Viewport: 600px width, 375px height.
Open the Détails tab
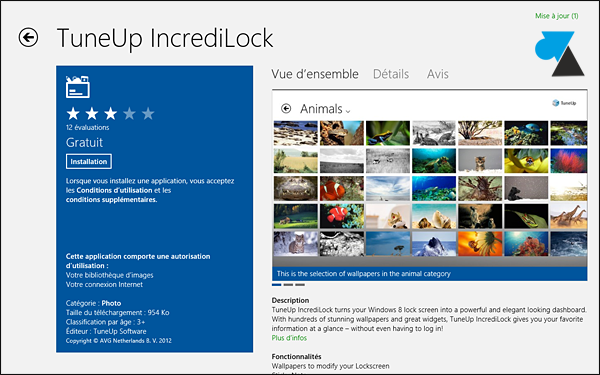[x=391, y=74]
